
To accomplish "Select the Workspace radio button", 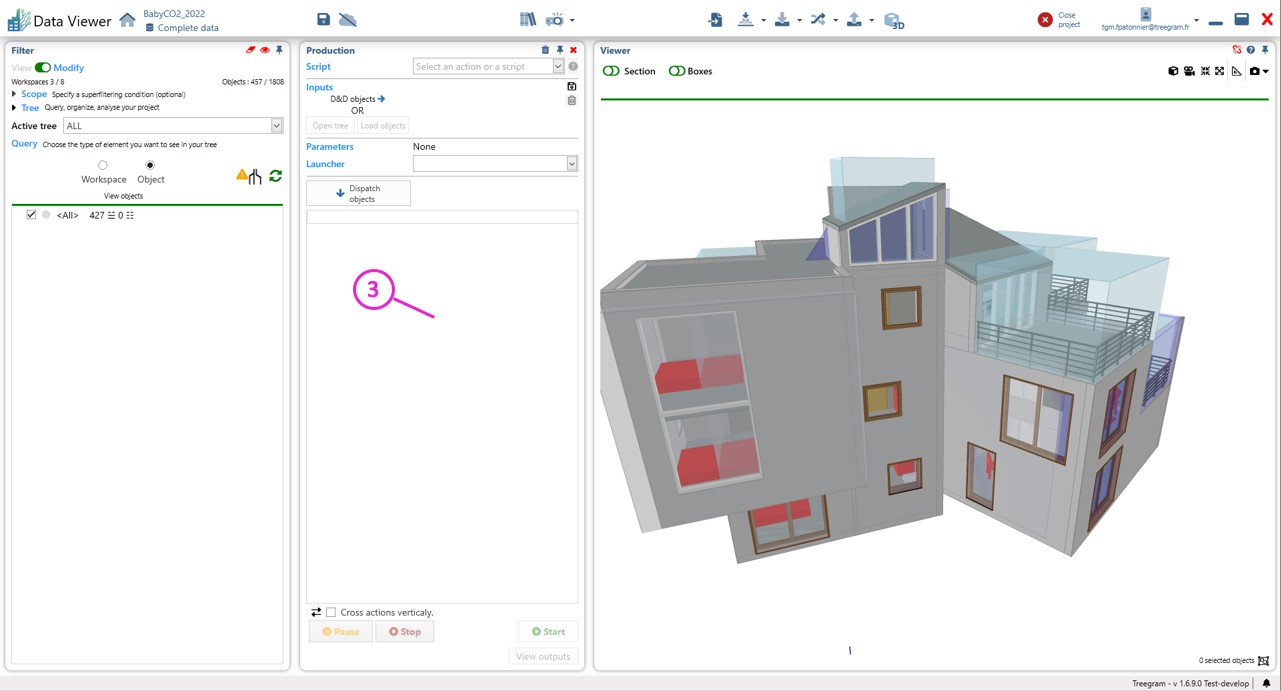I will click(x=102, y=166).
